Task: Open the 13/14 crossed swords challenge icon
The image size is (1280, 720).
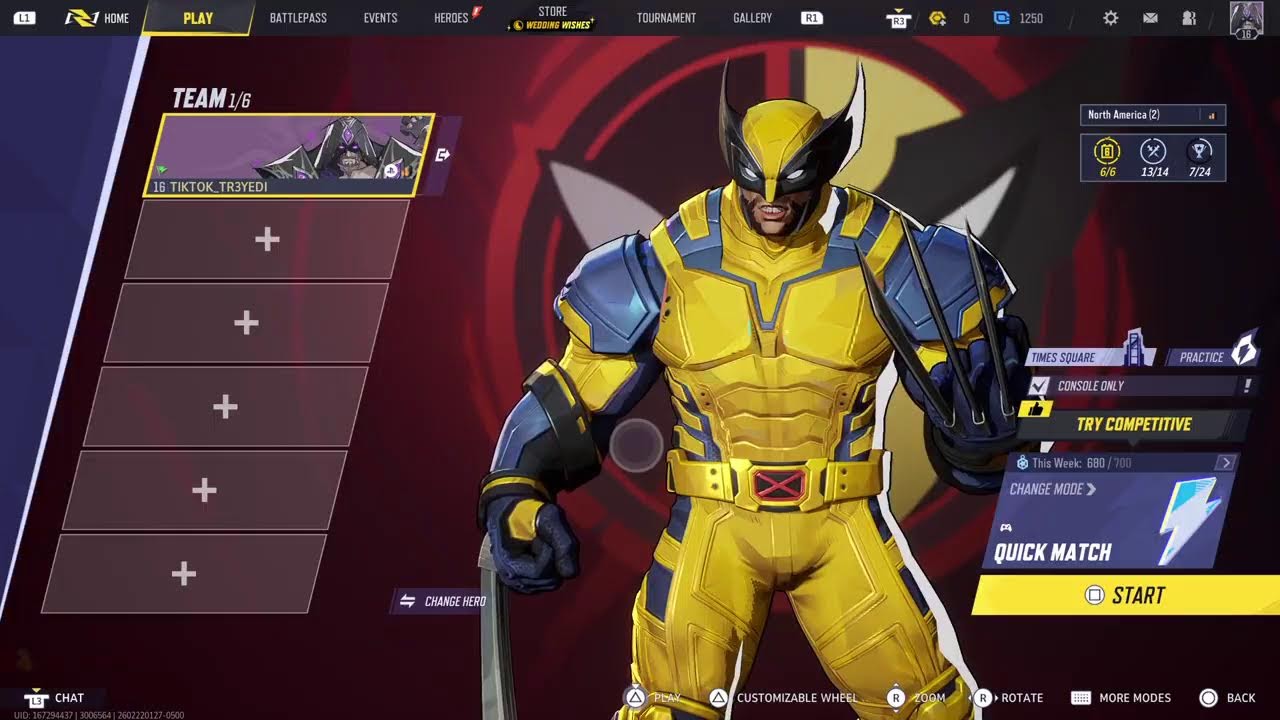Action: (x=1154, y=158)
